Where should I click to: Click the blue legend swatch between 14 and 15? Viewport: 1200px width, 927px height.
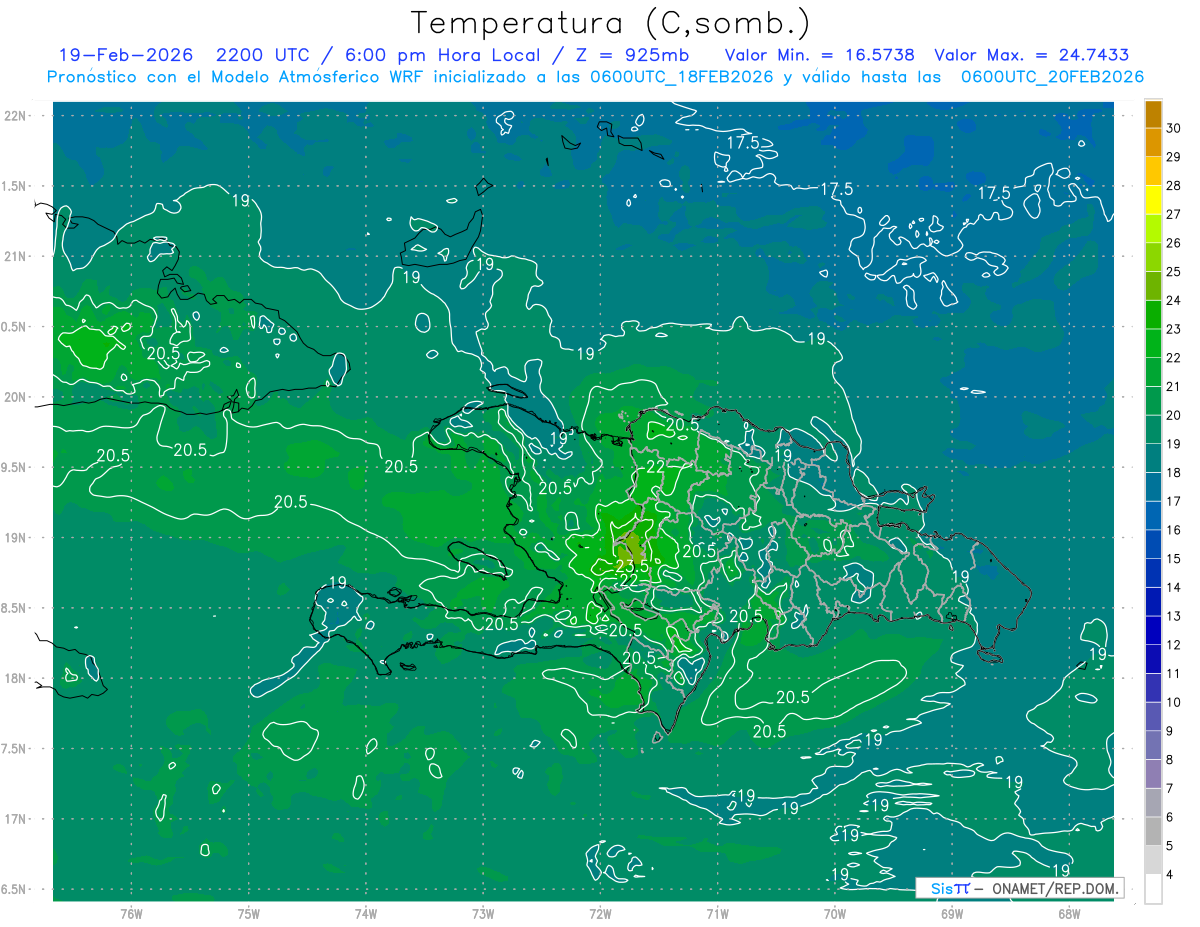(1153, 573)
